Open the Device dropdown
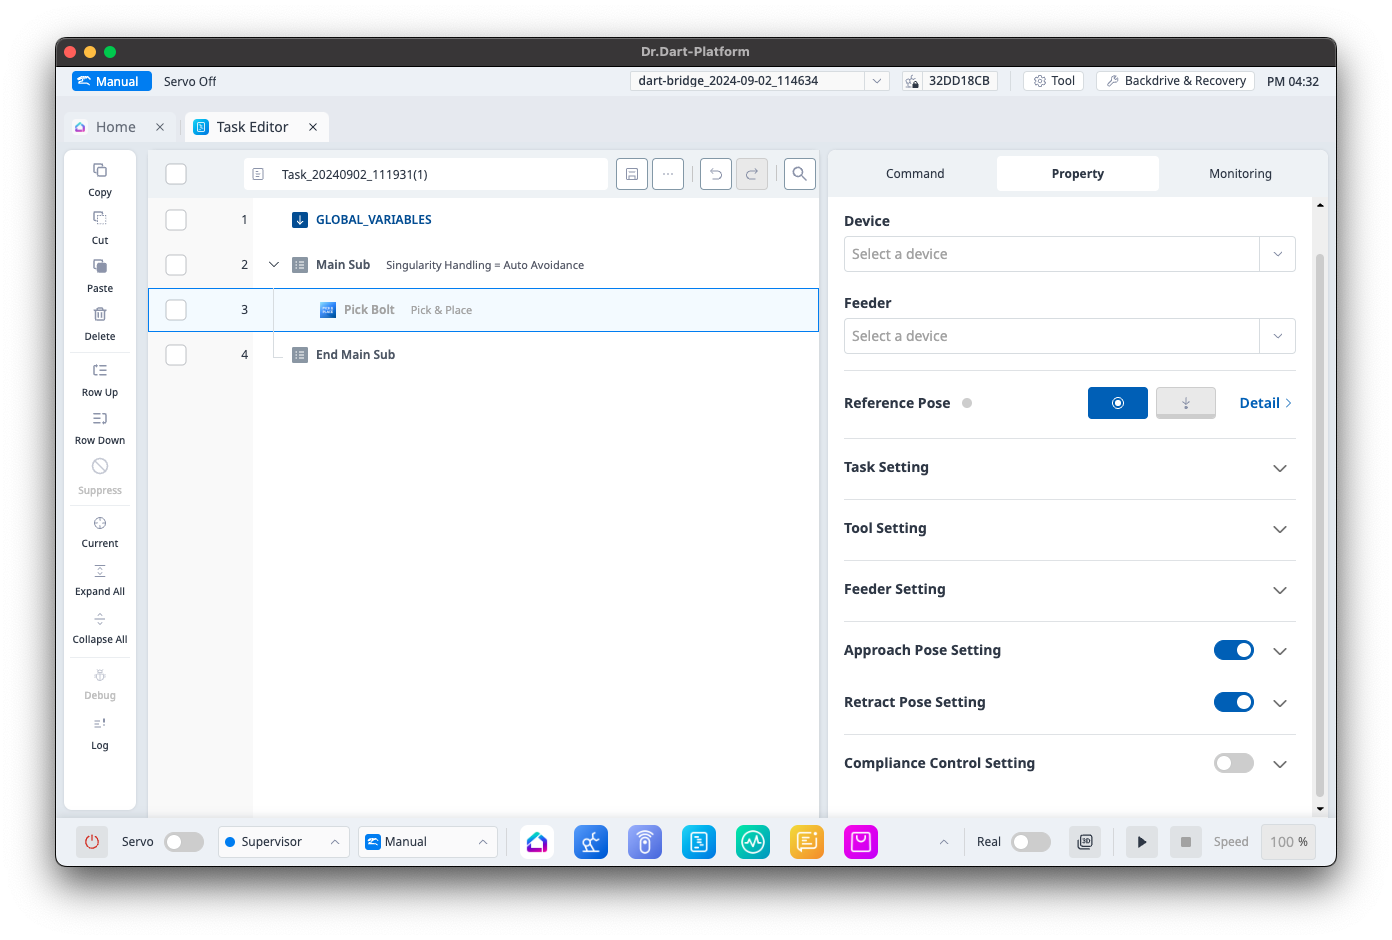Image resolution: width=1392 pixels, height=940 pixels. pyautogui.click(x=1069, y=254)
